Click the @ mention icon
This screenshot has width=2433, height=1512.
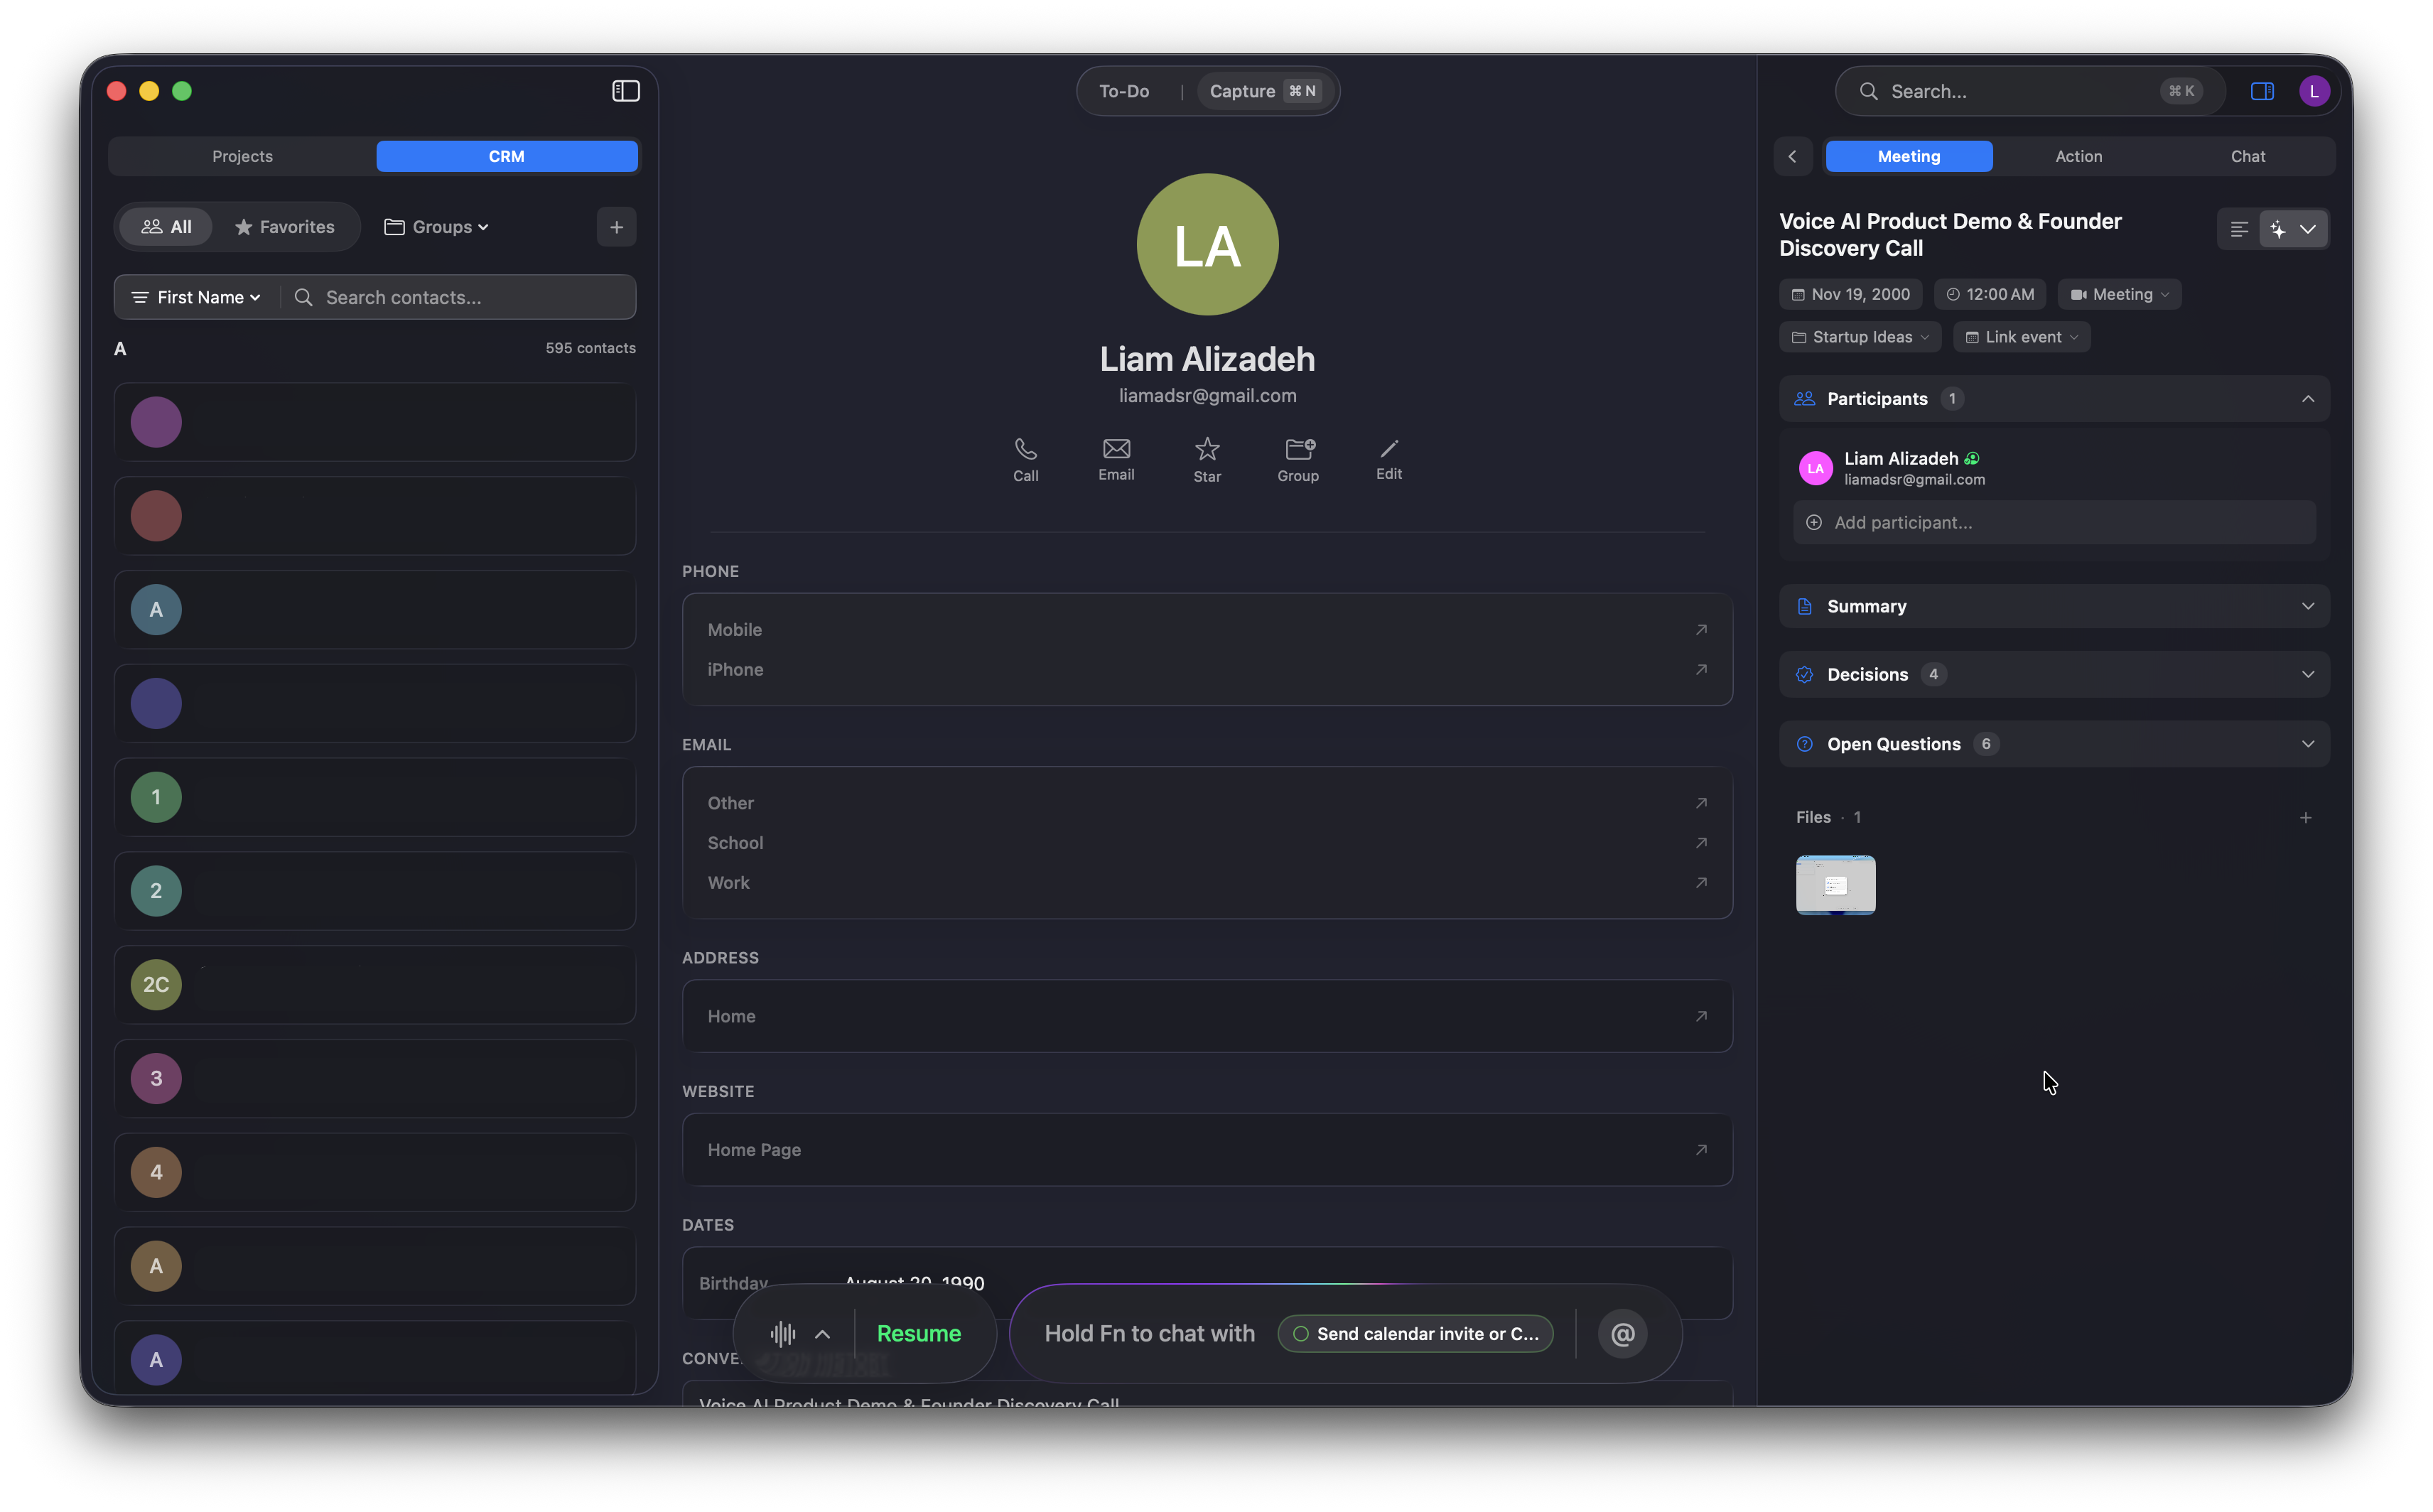click(1622, 1333)
